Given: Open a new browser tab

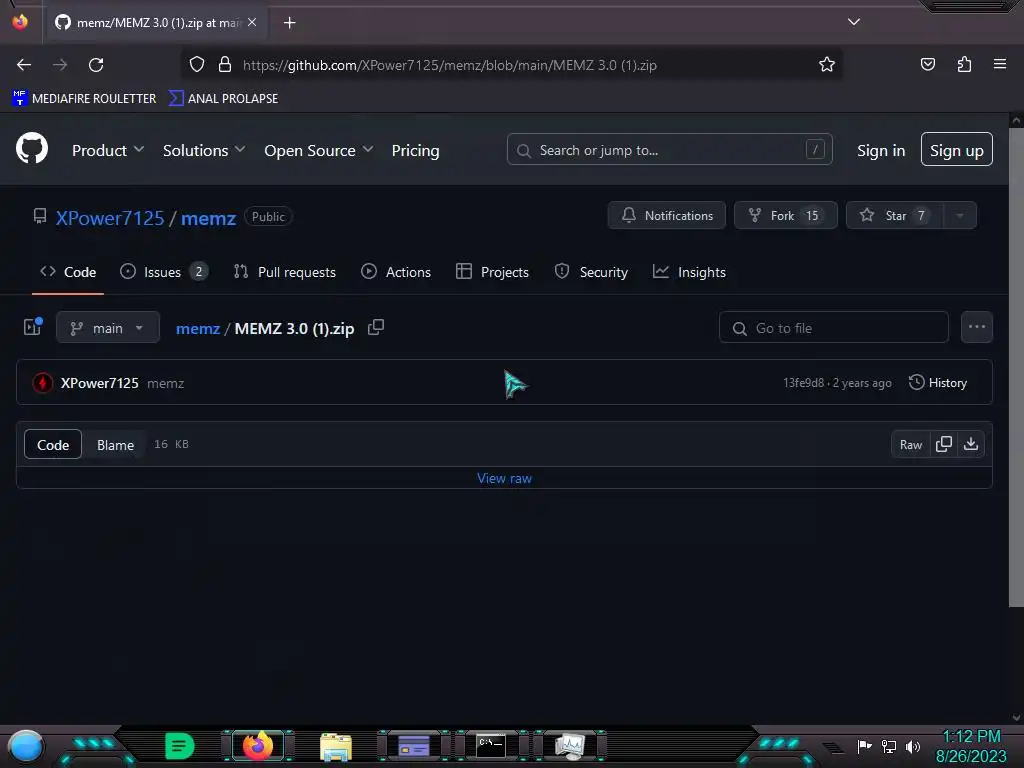Looking at the screenshot, I should tap(289, 23).
